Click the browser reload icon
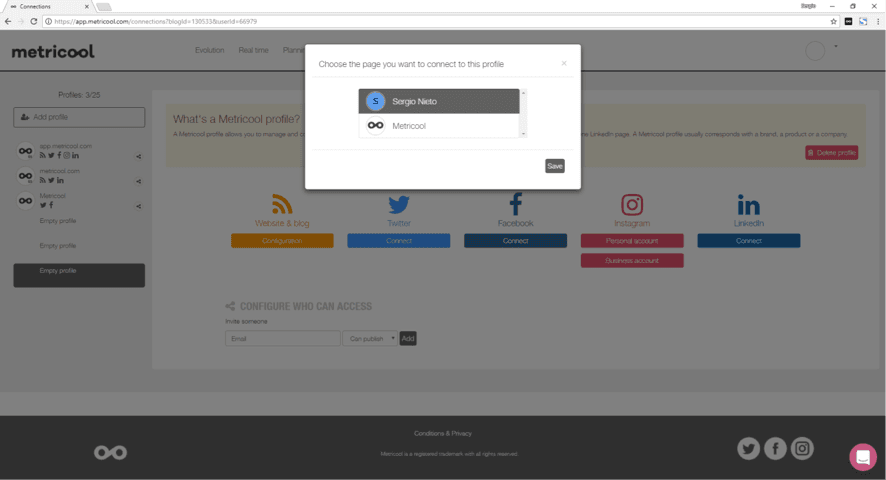This screenshot has height=480, width=886. [x=33, y=21]
